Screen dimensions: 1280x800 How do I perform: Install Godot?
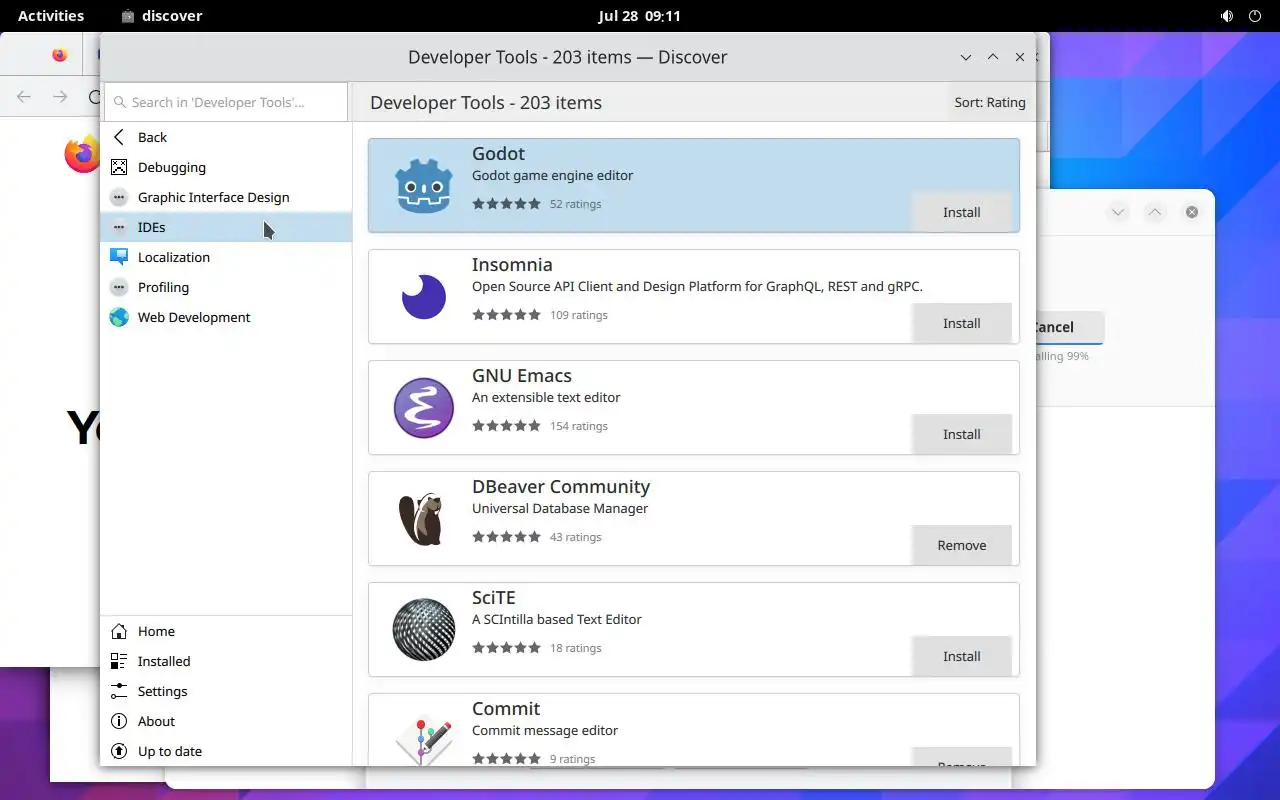962,212
